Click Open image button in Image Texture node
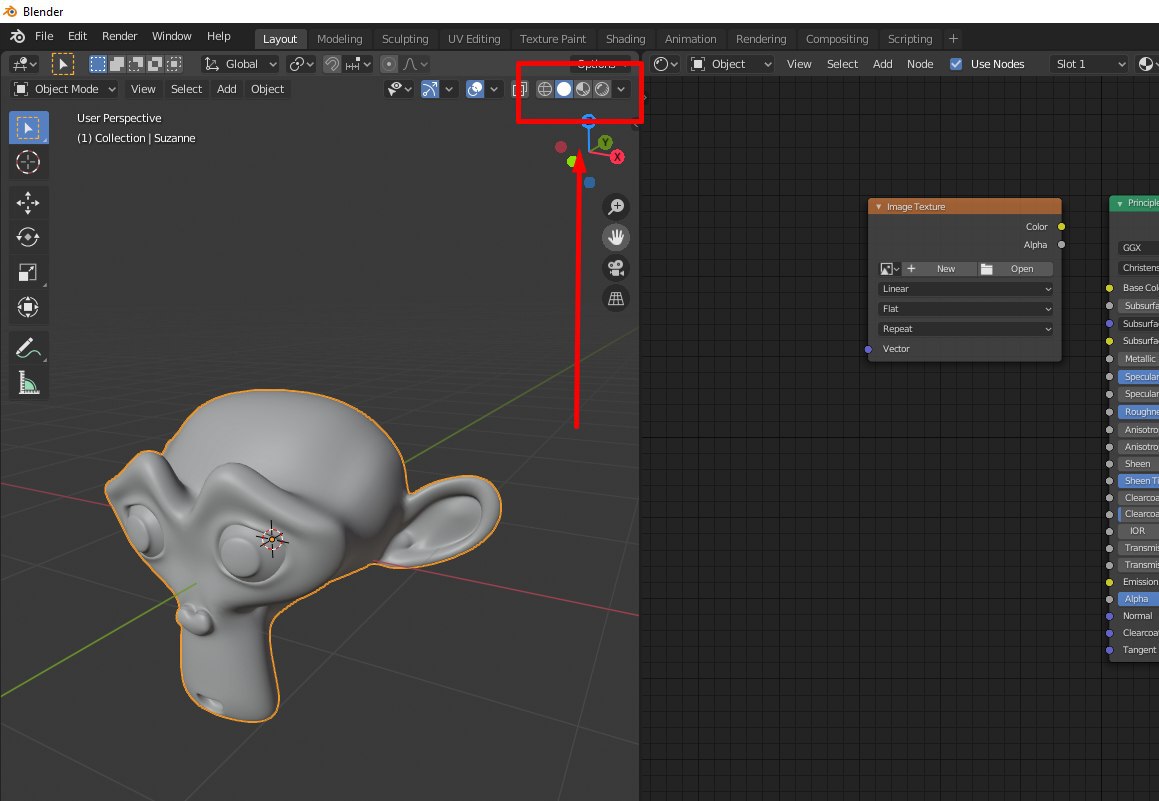 [x=1016, y=269]
